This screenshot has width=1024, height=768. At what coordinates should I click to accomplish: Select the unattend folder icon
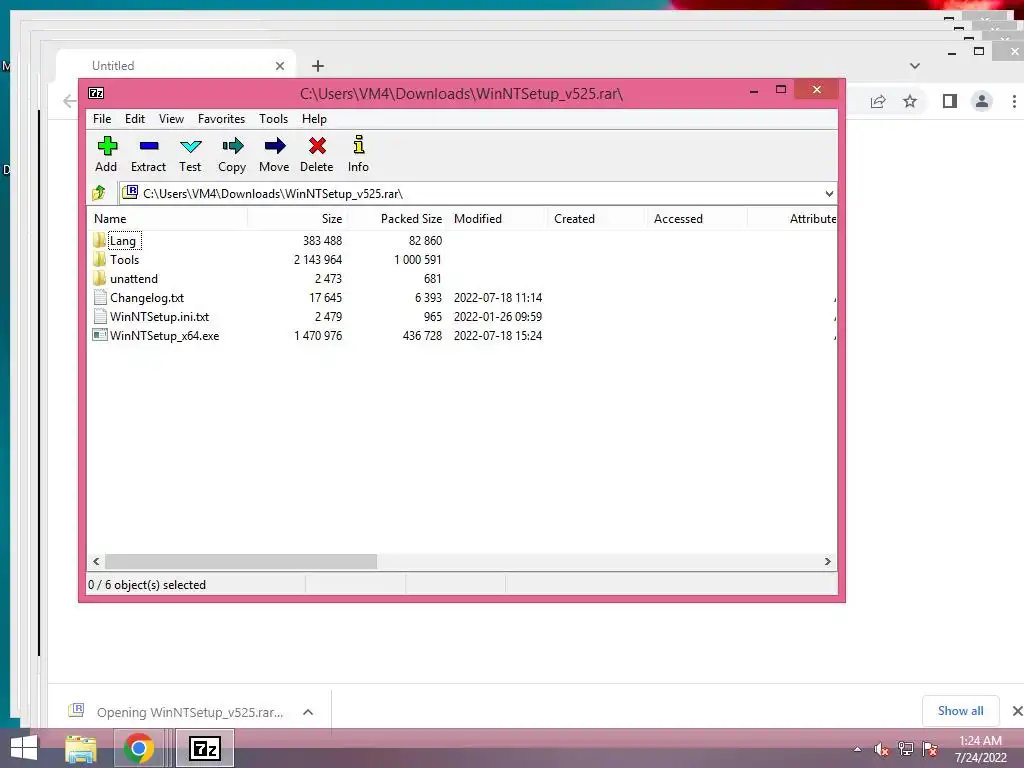[x=99, y=279]
